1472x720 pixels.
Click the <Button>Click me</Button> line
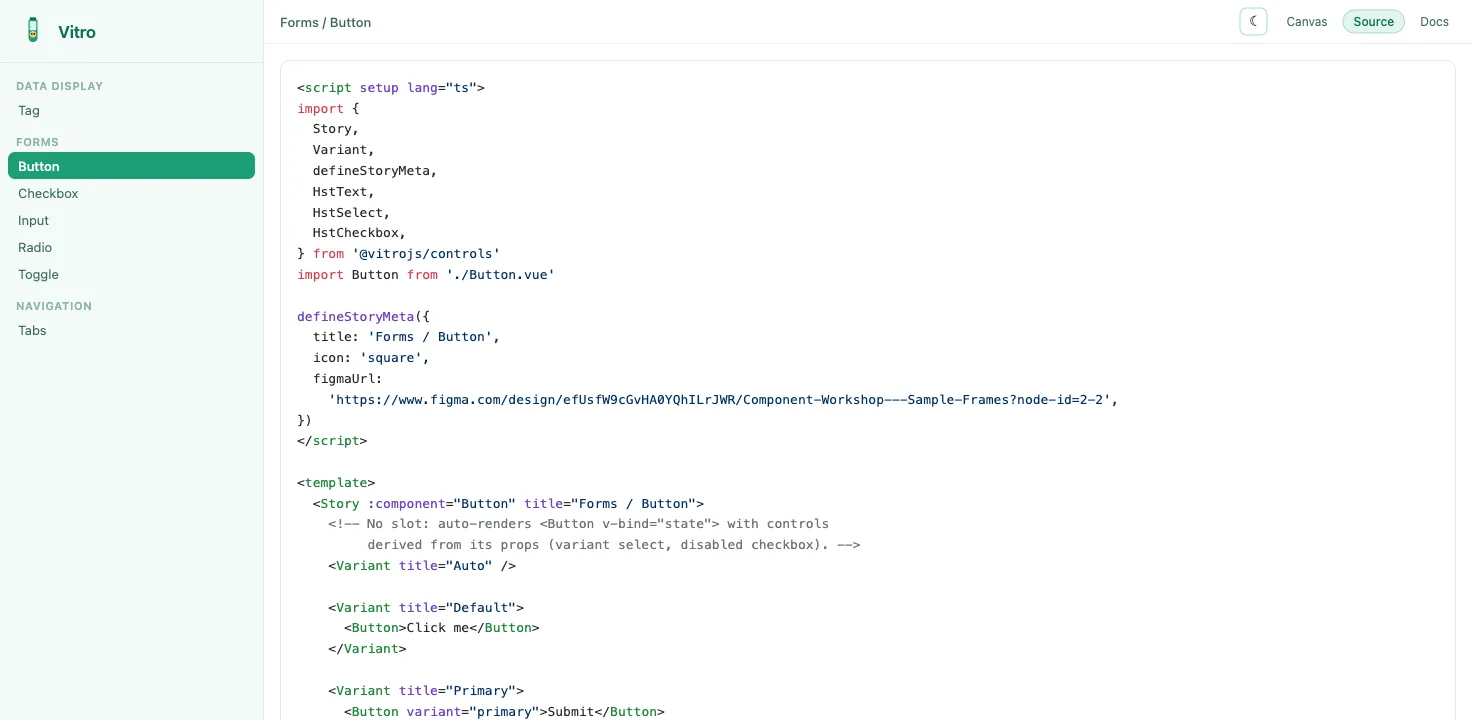441,628
